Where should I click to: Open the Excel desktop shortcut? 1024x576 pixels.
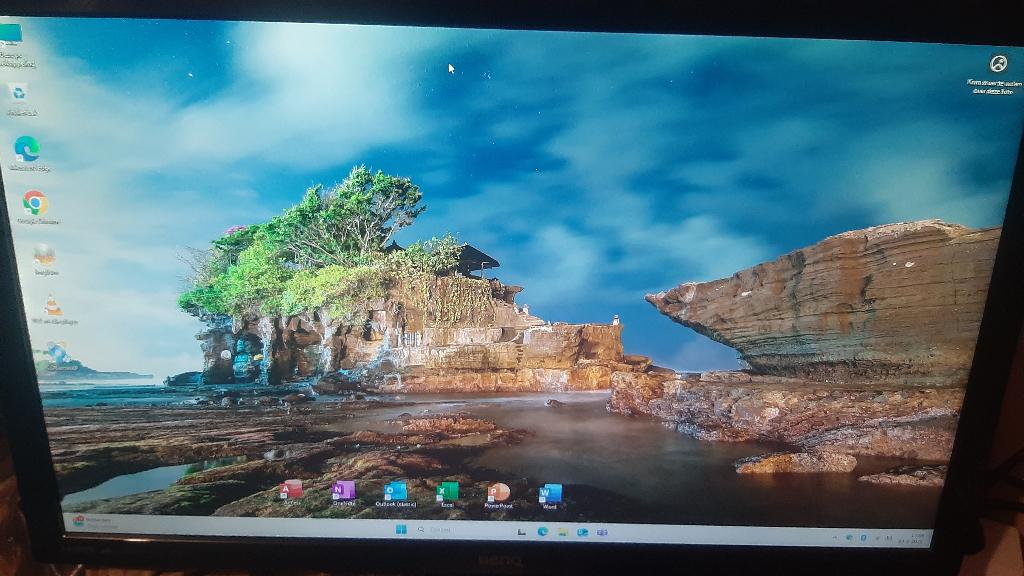447,494
